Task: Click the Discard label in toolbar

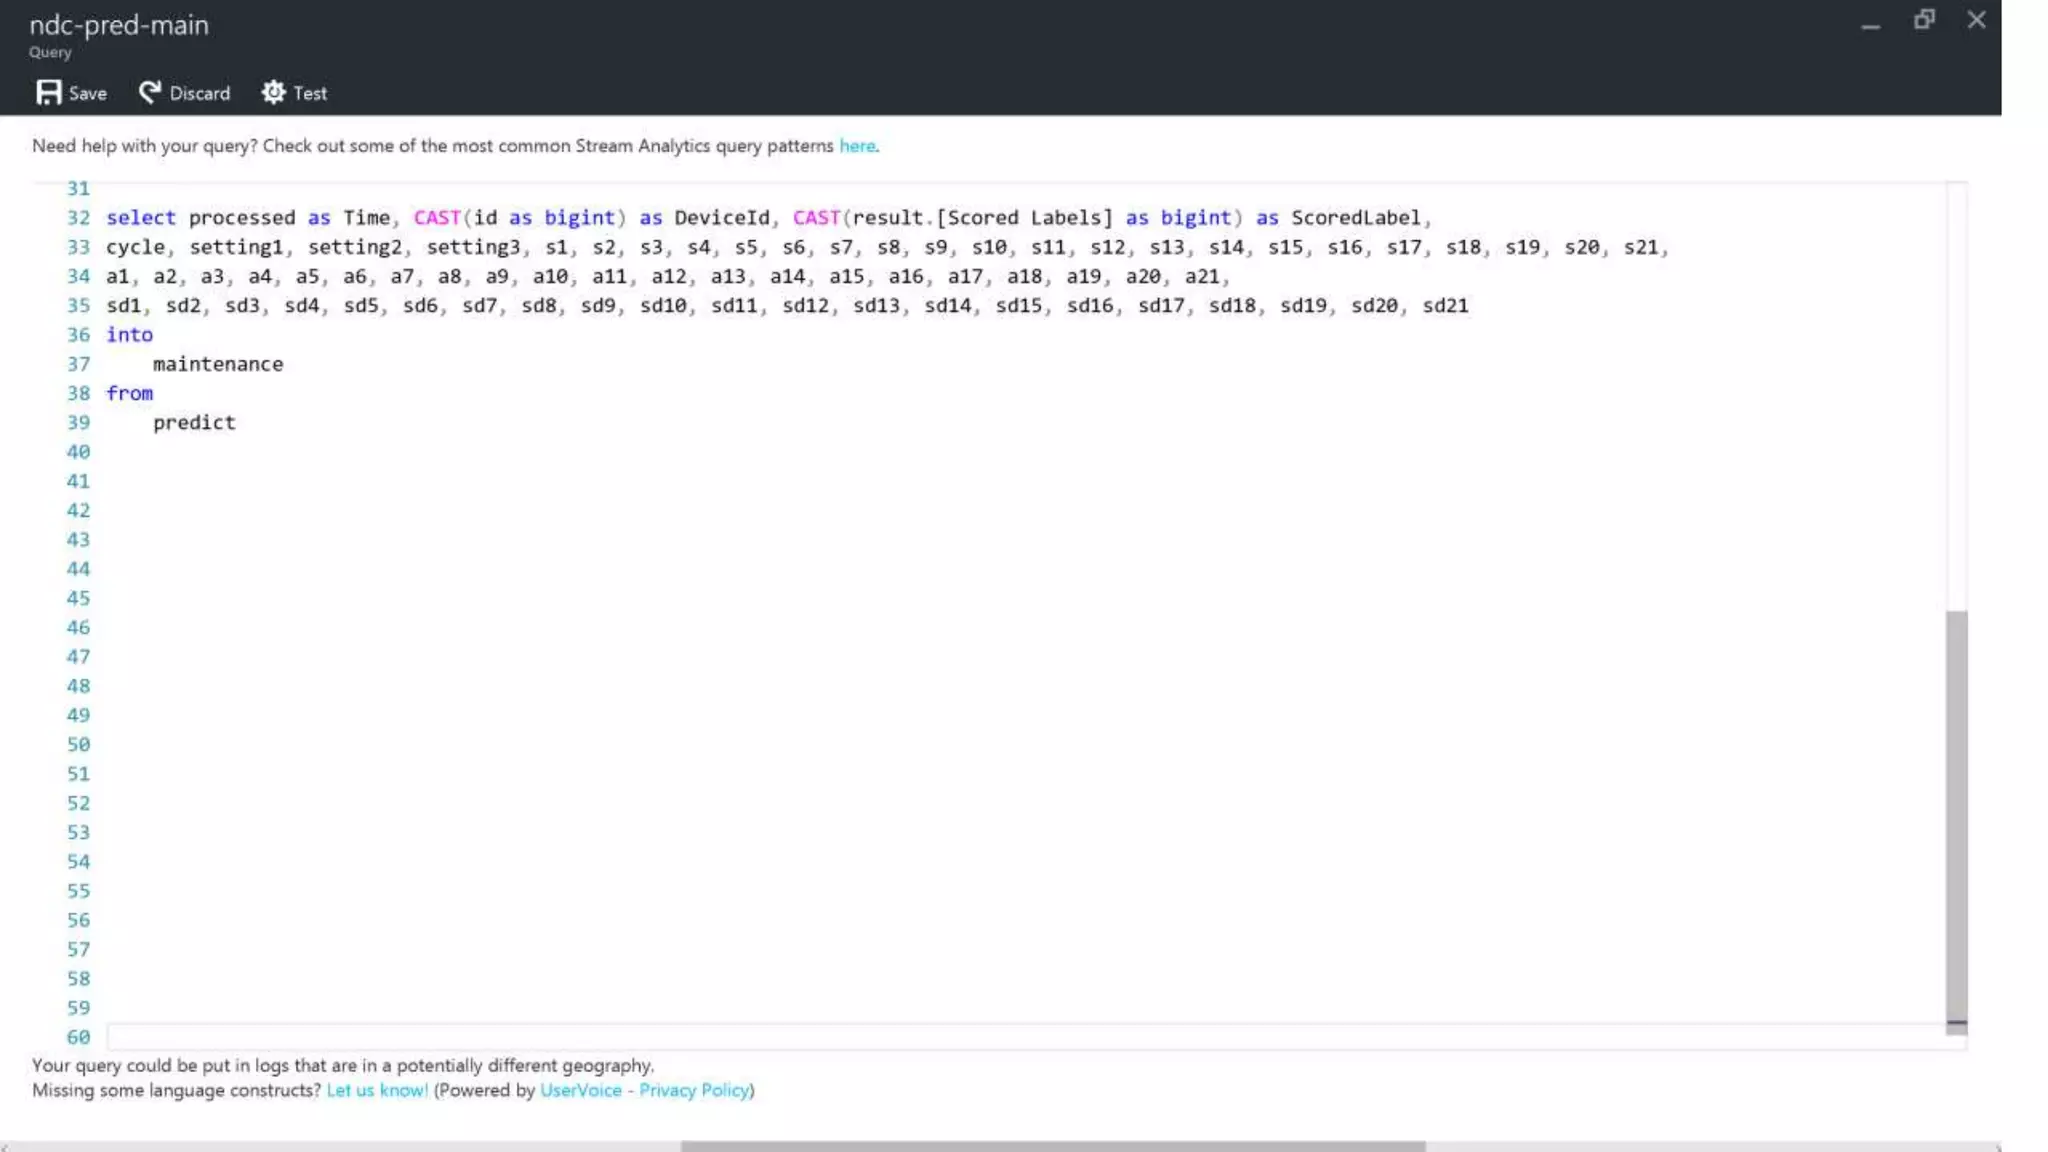Action: click(x=199, y=94)
